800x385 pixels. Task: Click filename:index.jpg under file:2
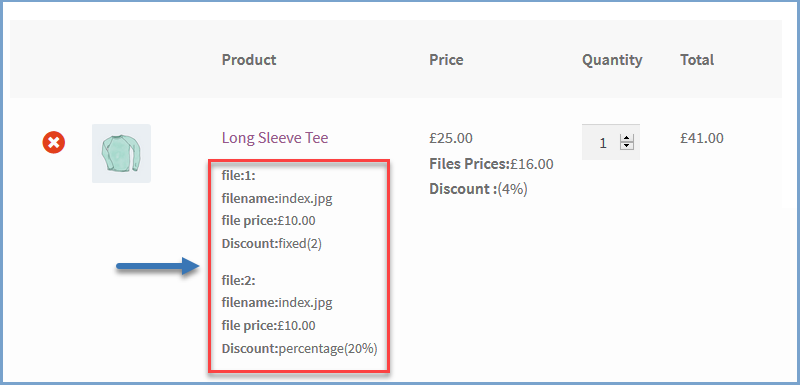(277, 303)
